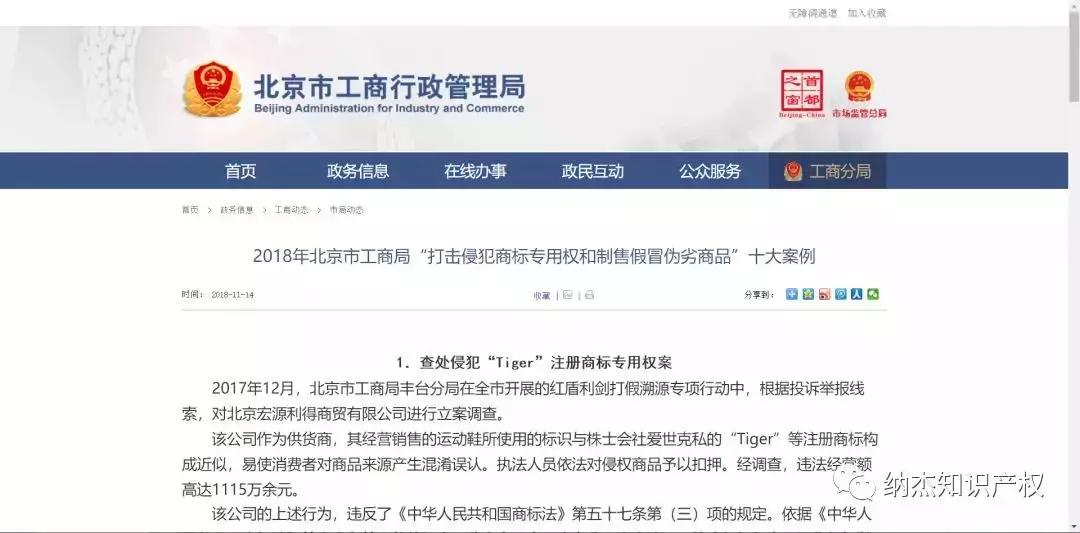This screenshot has width=1080, height=533.
Task: Click the scrollbar up arrow
Action: tap(1074, 7)
